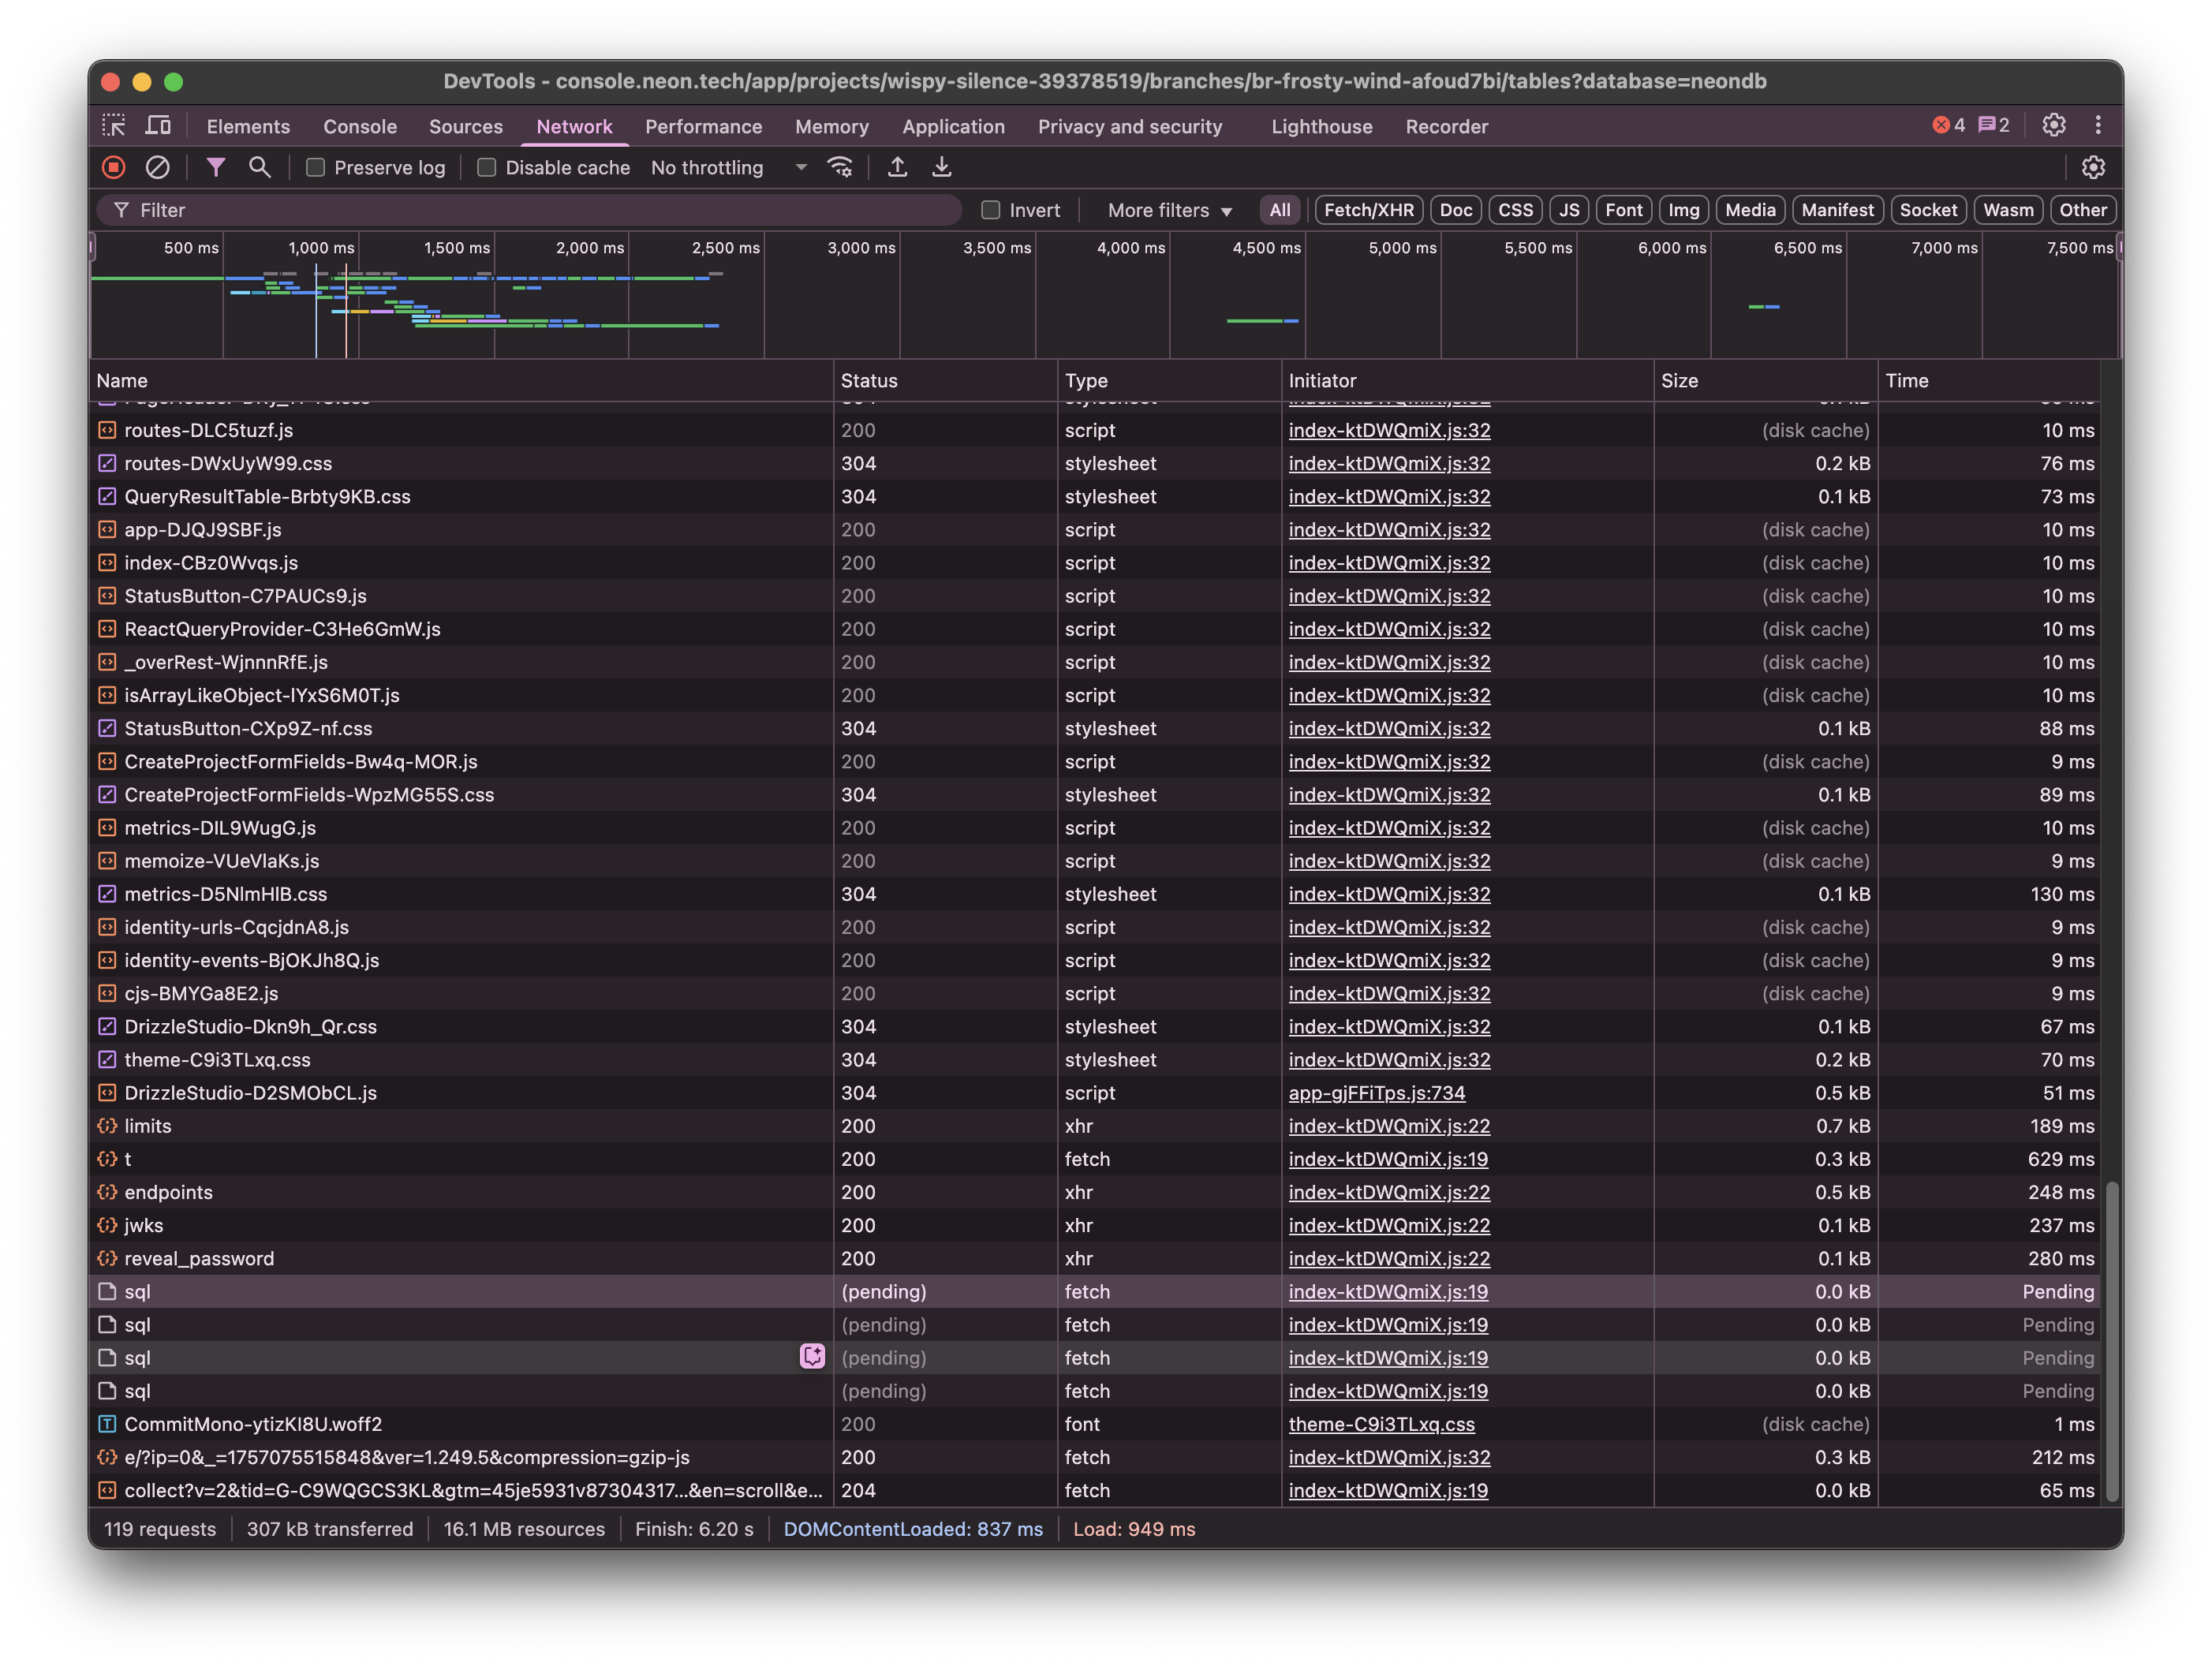Filter requests by Font type

(x=1624, y=210)
